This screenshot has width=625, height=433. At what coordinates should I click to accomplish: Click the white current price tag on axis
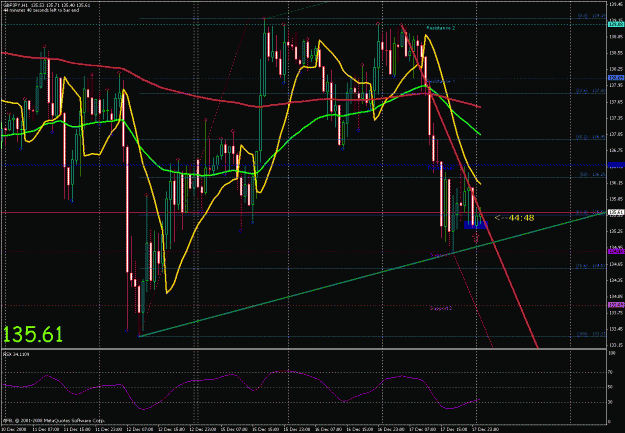tap(616, 213)
